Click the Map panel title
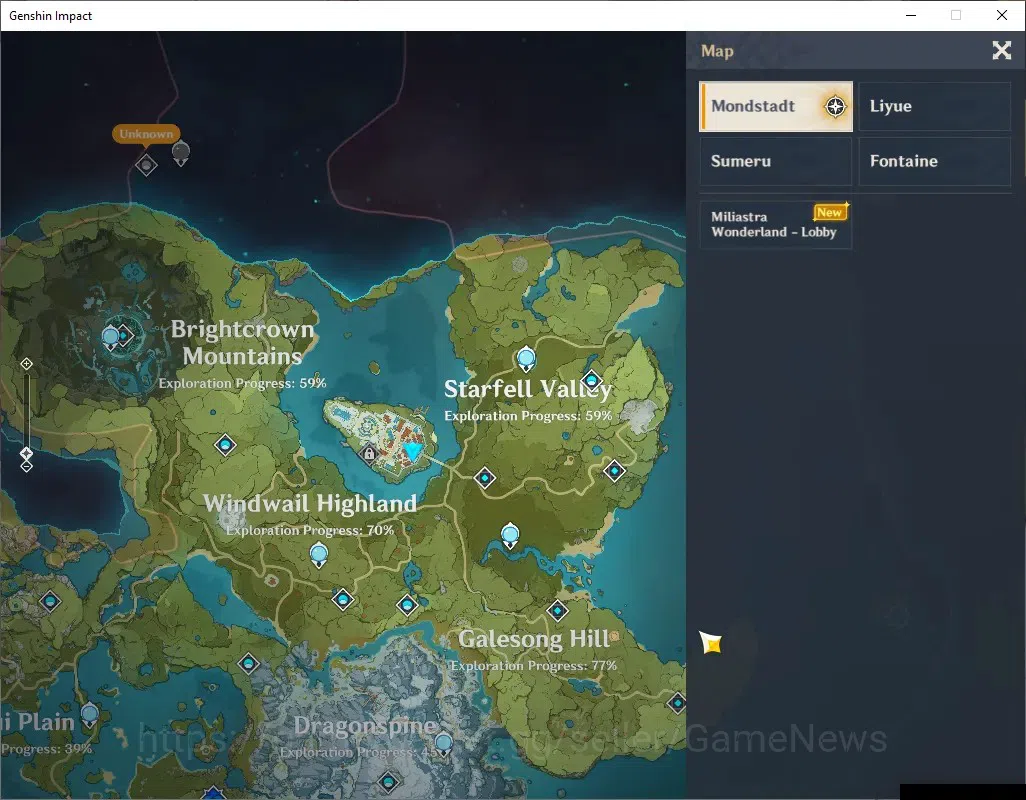 pos(717,51)
